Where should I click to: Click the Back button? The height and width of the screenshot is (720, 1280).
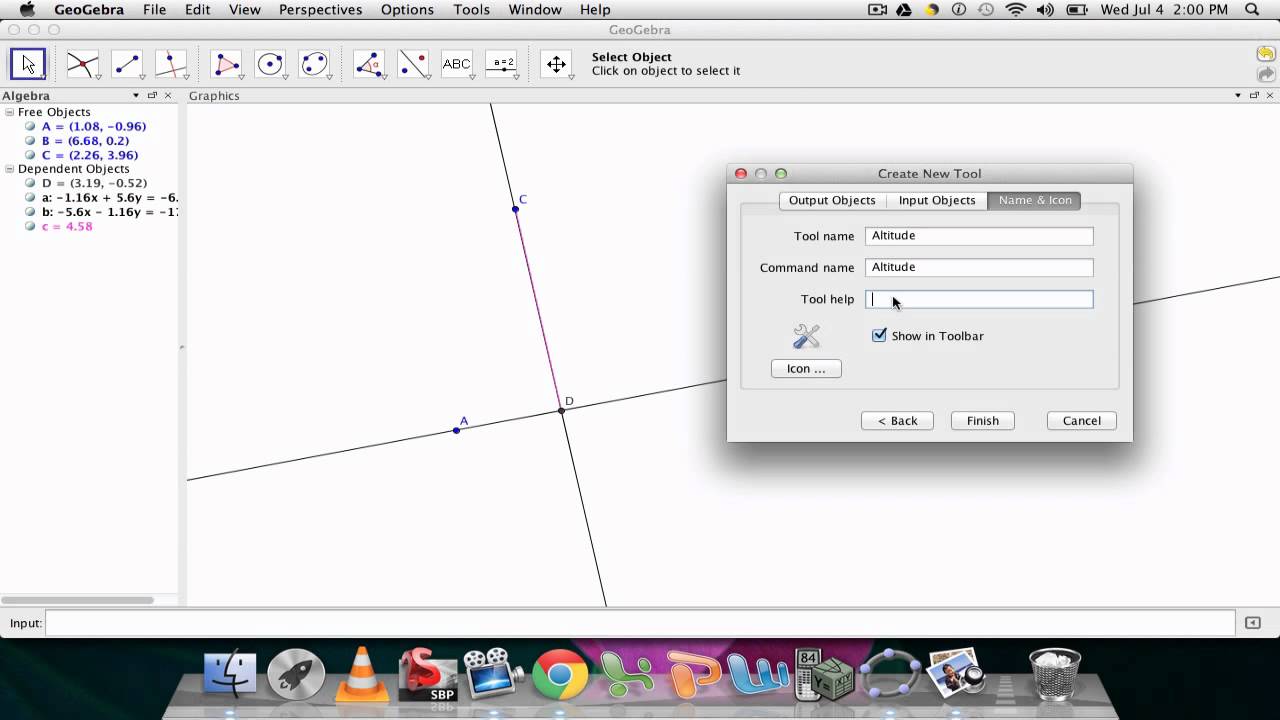(897, 421)
